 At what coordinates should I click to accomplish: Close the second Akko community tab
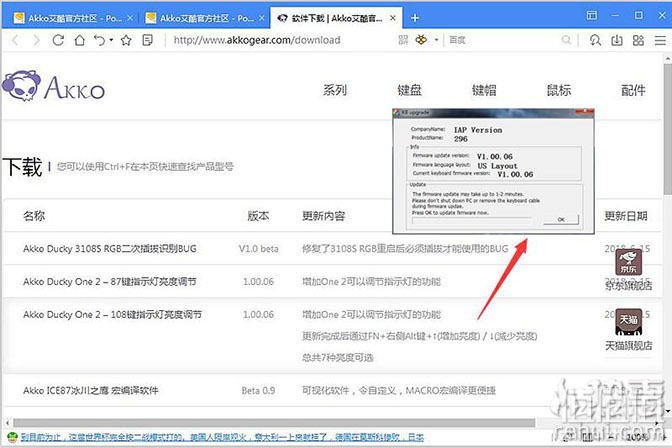pyautogui.click(x=262, y=18)
